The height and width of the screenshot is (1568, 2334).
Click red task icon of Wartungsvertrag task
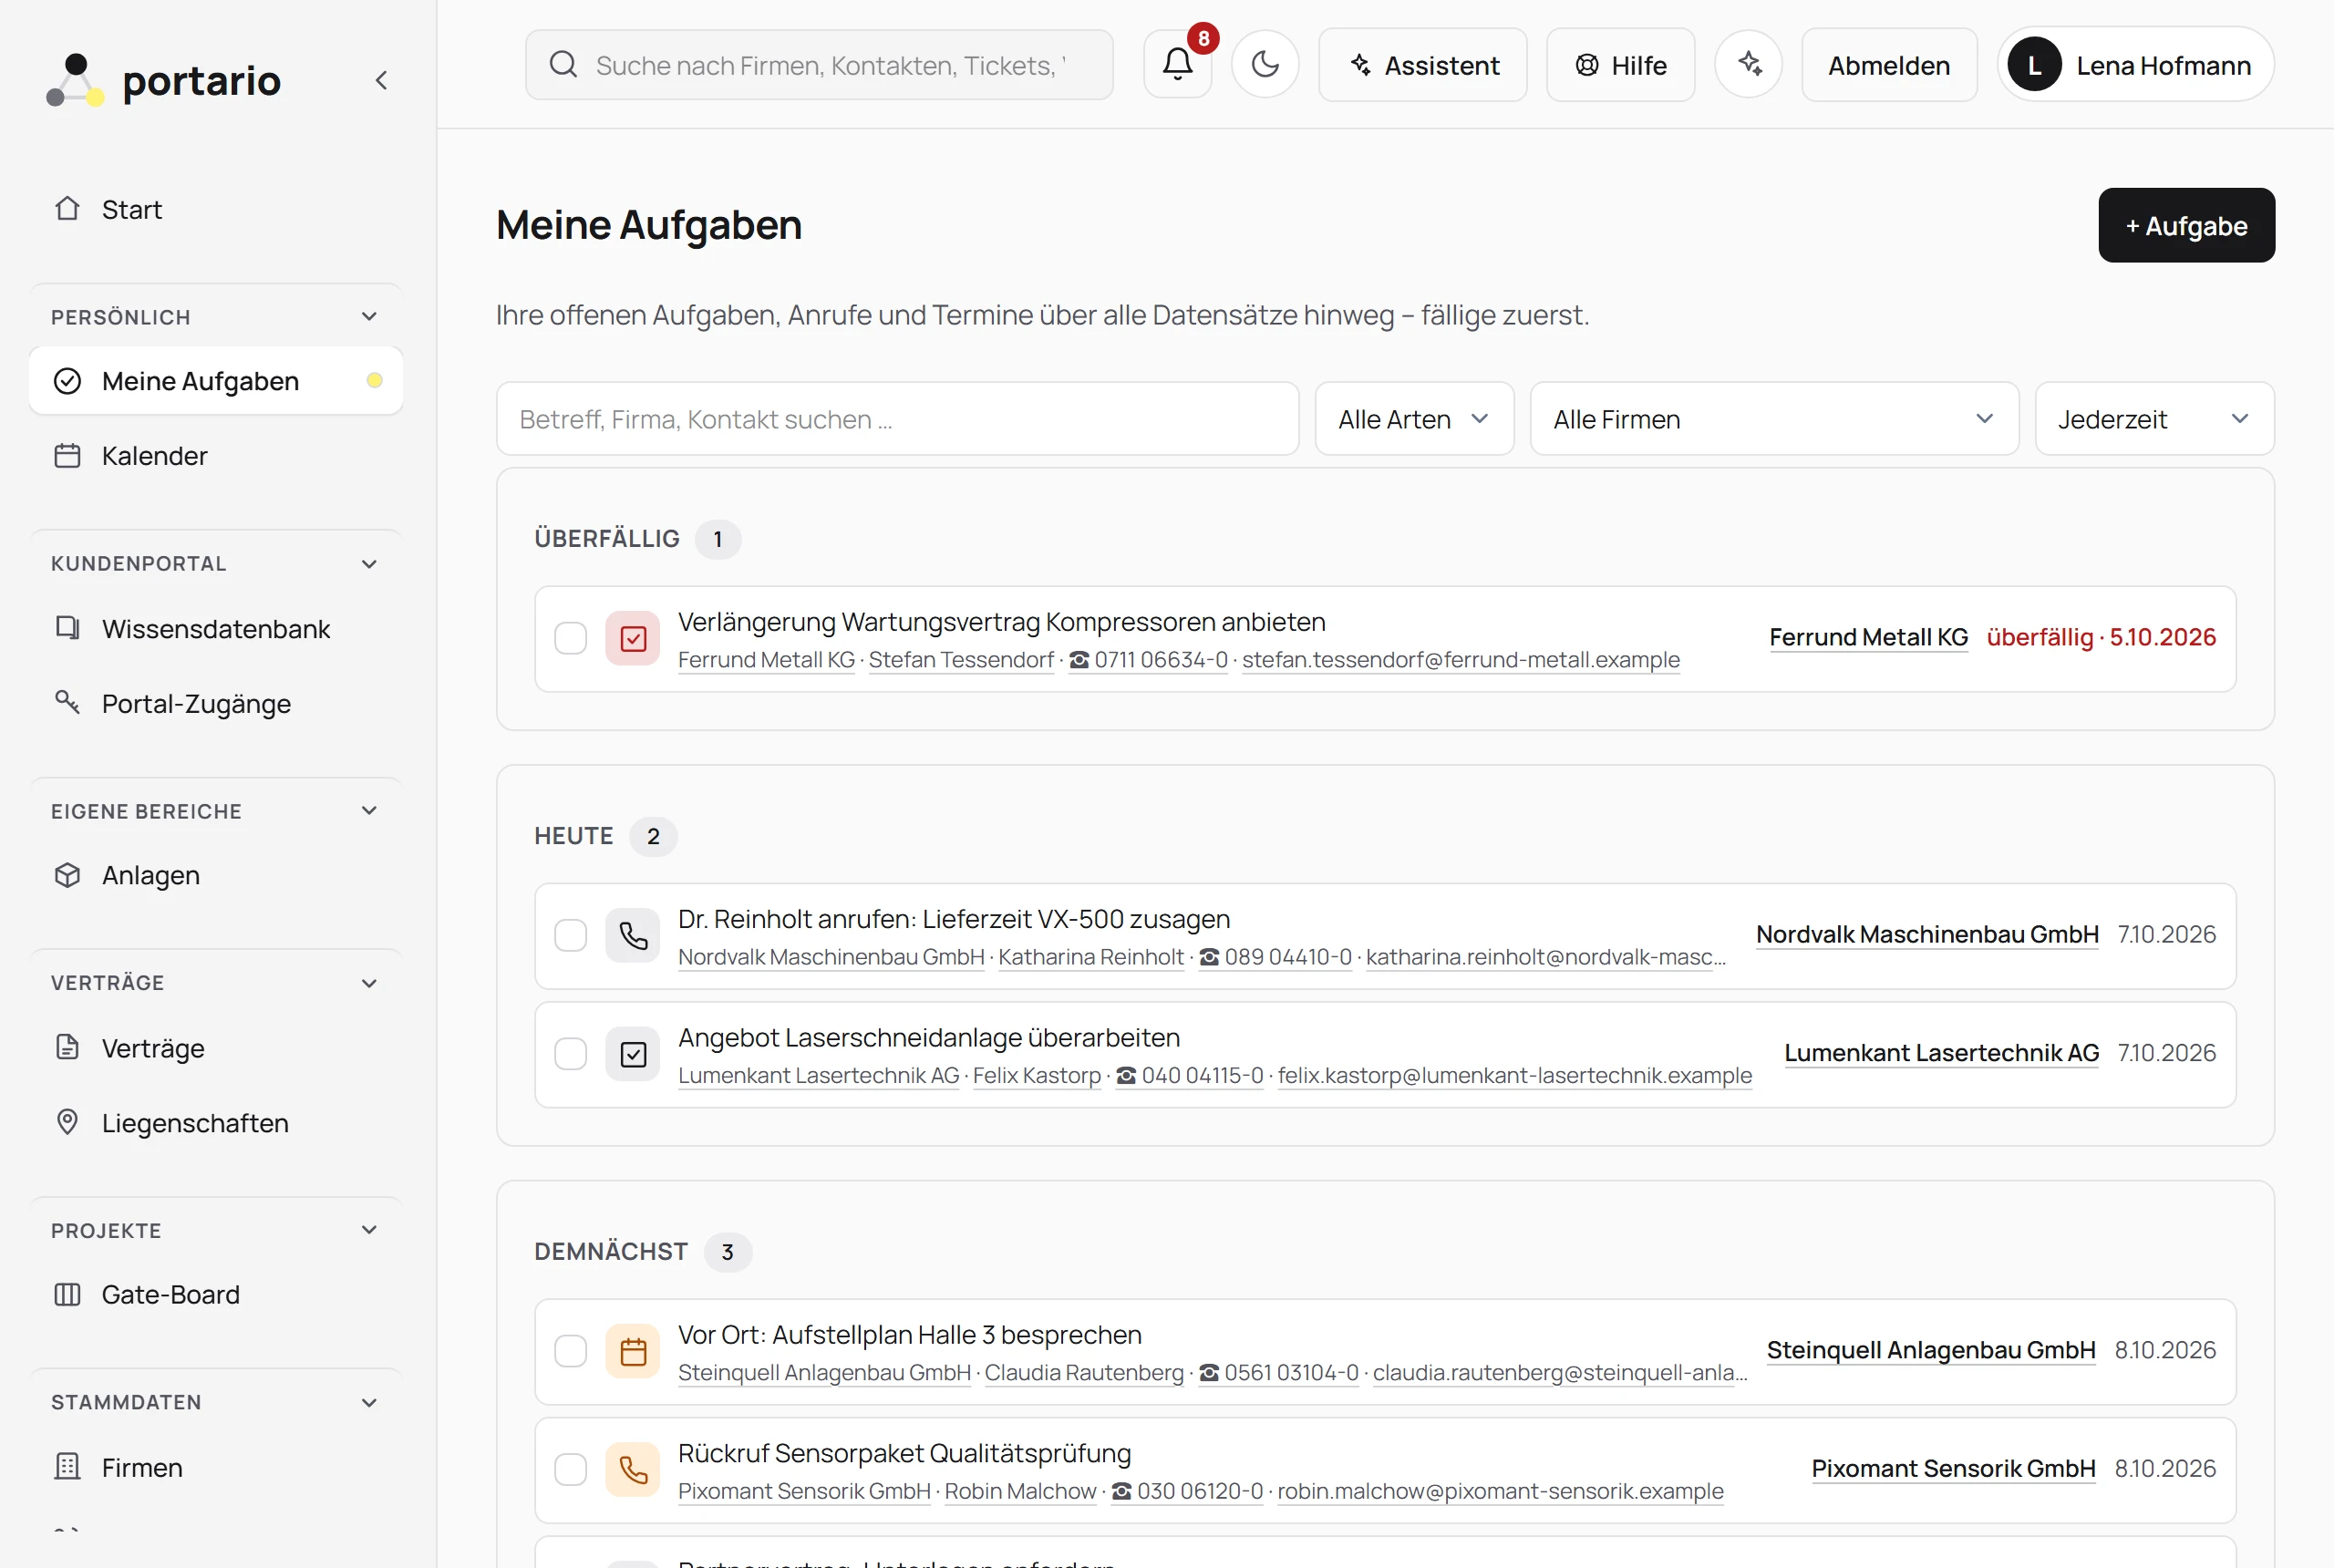[633, 638]
